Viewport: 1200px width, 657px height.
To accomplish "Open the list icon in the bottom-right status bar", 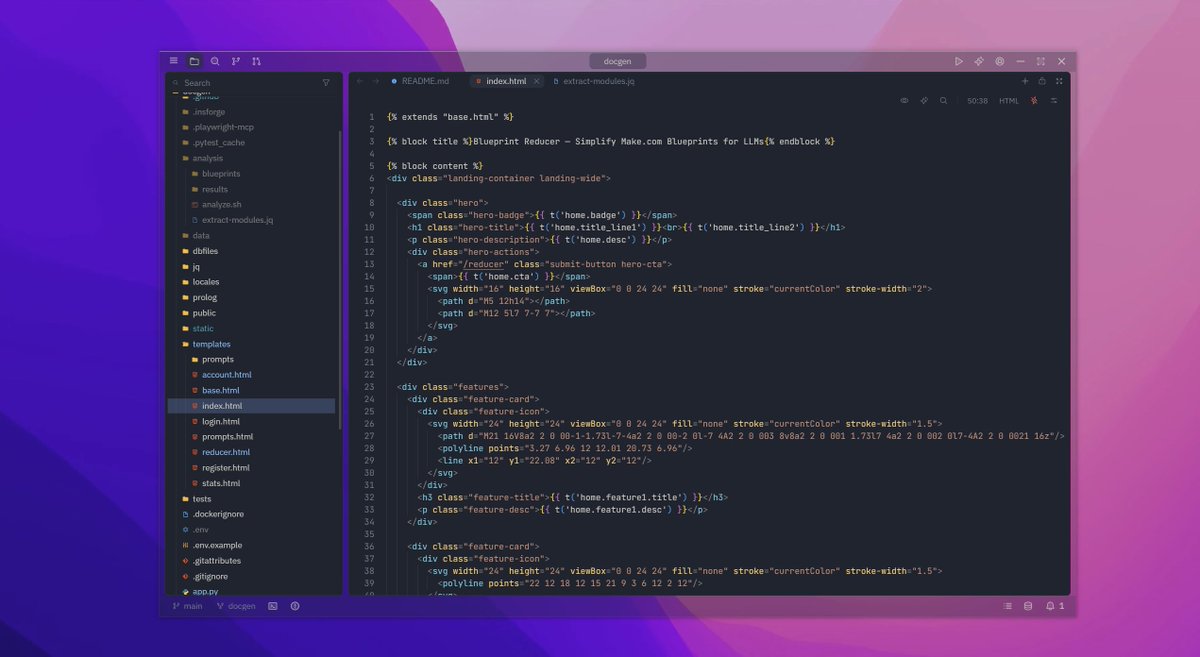I will (1008, 606).
